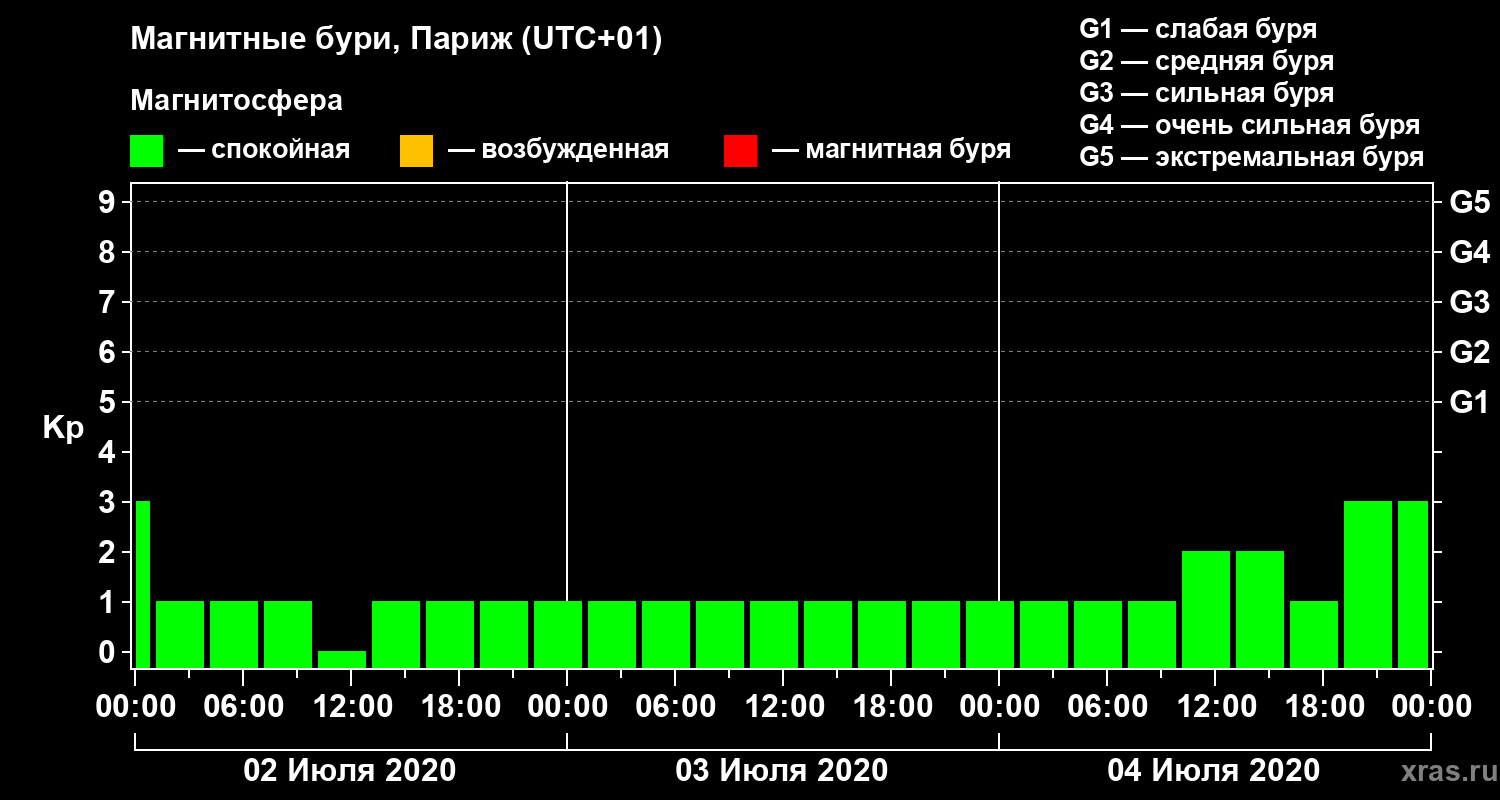Click the right axis label 'G3'
The width and height of the screenshot is (1500, 800).
pos(1470,302)
